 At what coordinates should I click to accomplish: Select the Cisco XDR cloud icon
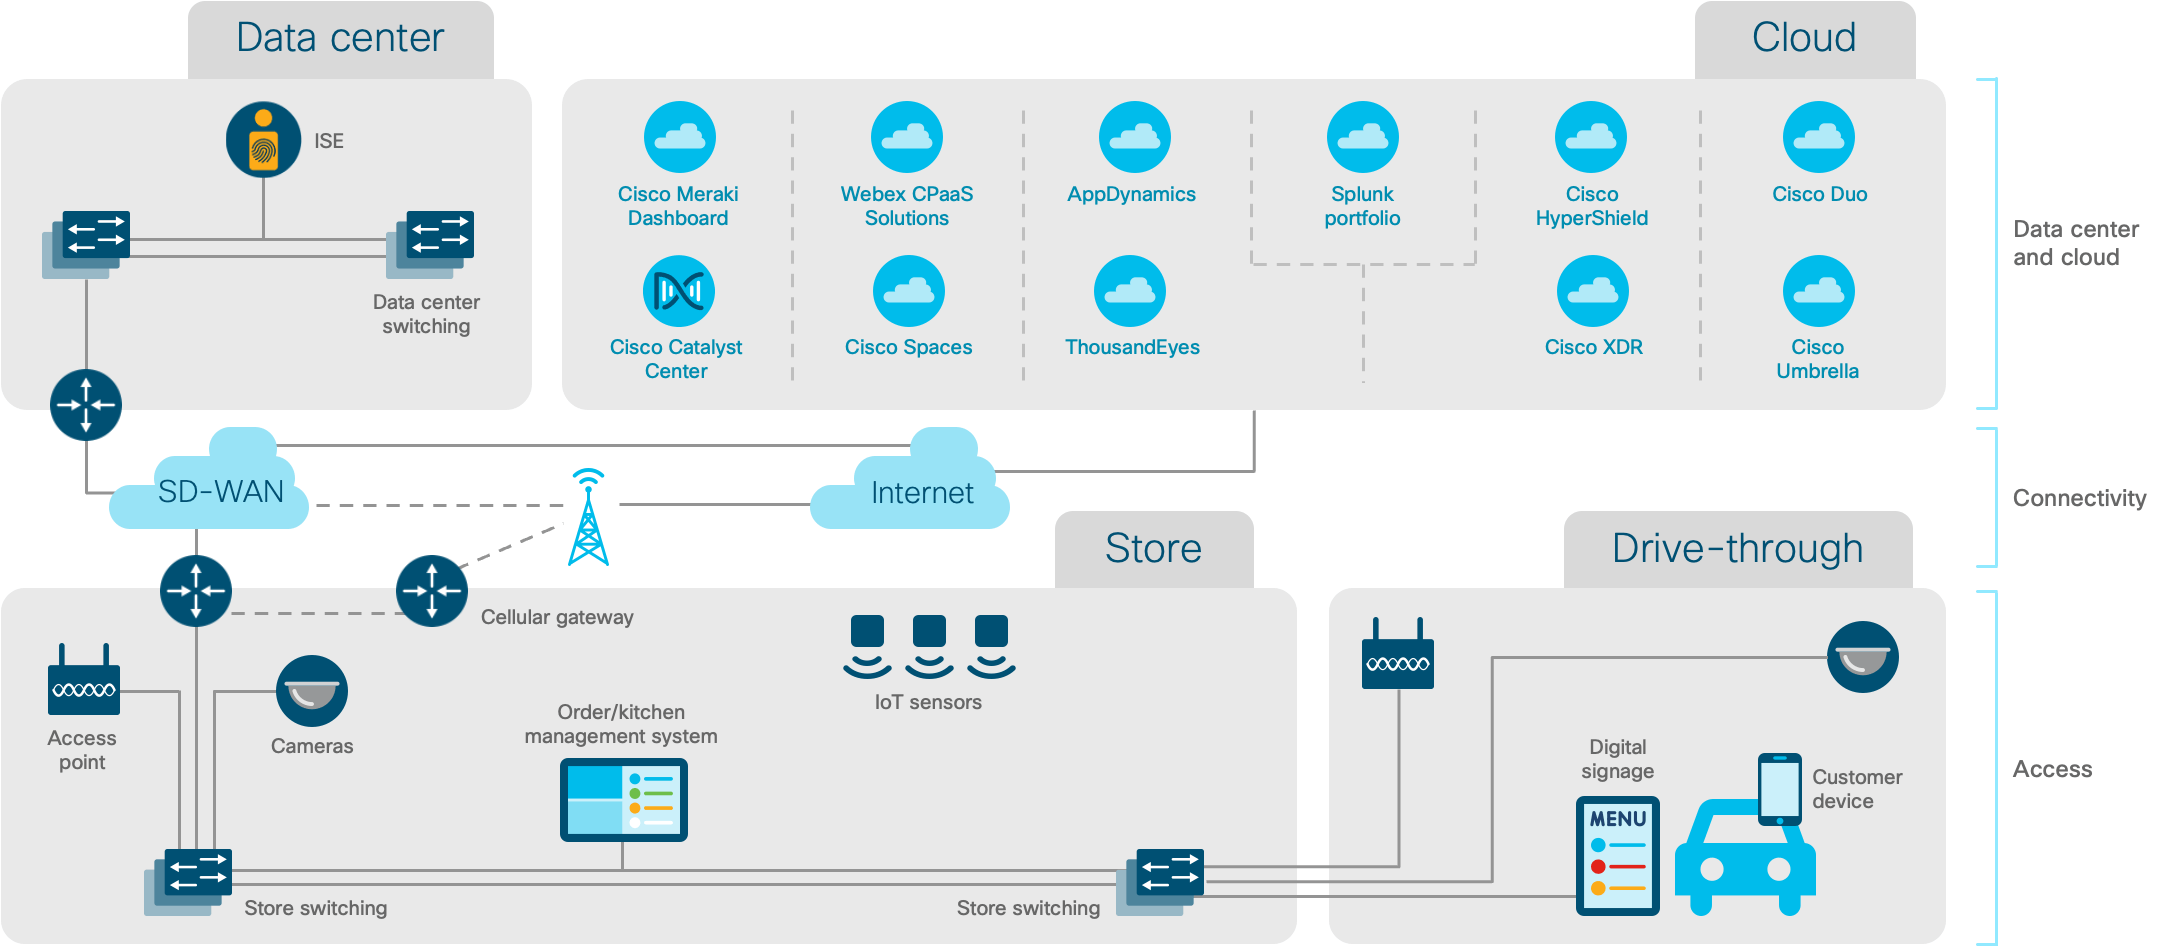(x=1593, y=291)
